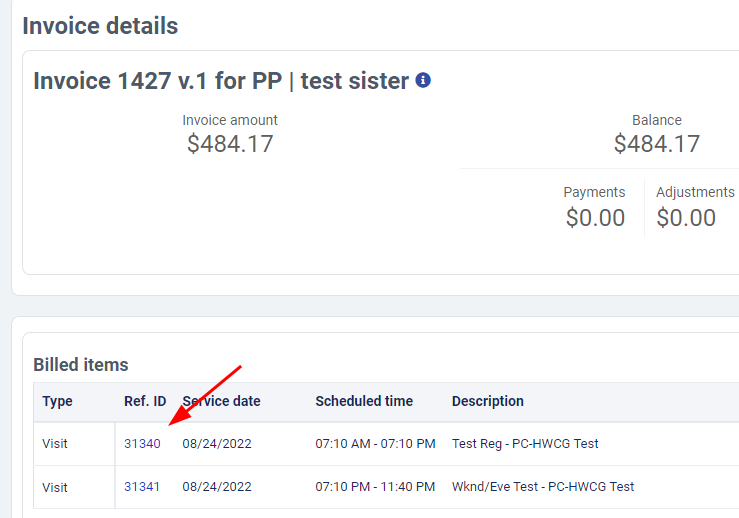739x518 pixels.
Task: Open Ref. ID 31341 visit link
Action: [x=142, y=487]
